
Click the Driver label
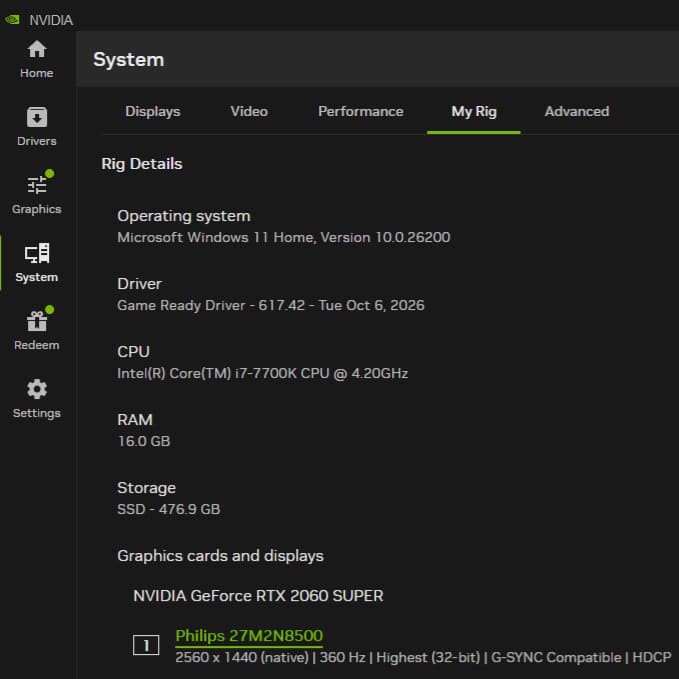(x=139, y=284)
